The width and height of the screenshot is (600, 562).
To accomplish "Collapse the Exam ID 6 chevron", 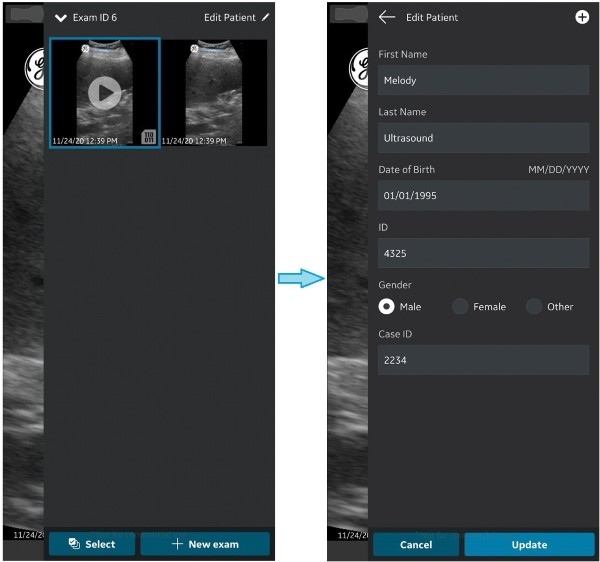I will click(x=61, y=18).
